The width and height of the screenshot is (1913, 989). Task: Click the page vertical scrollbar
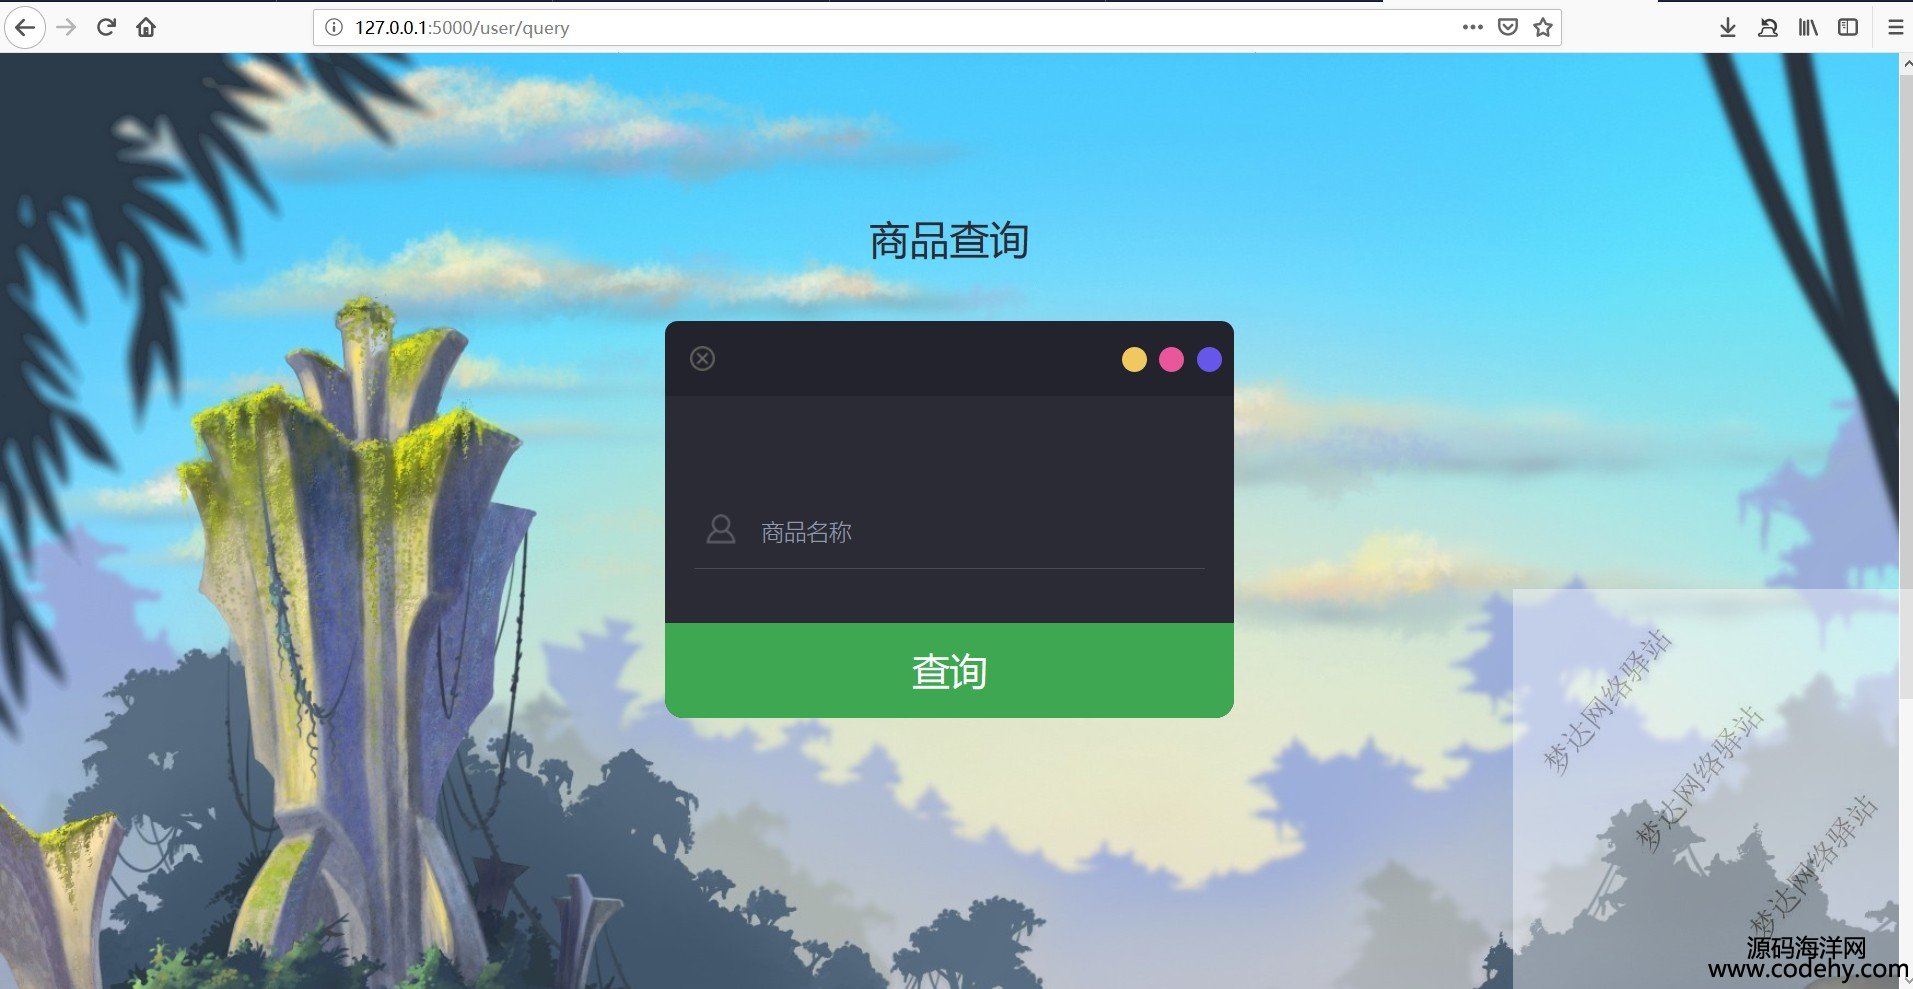1905,385
